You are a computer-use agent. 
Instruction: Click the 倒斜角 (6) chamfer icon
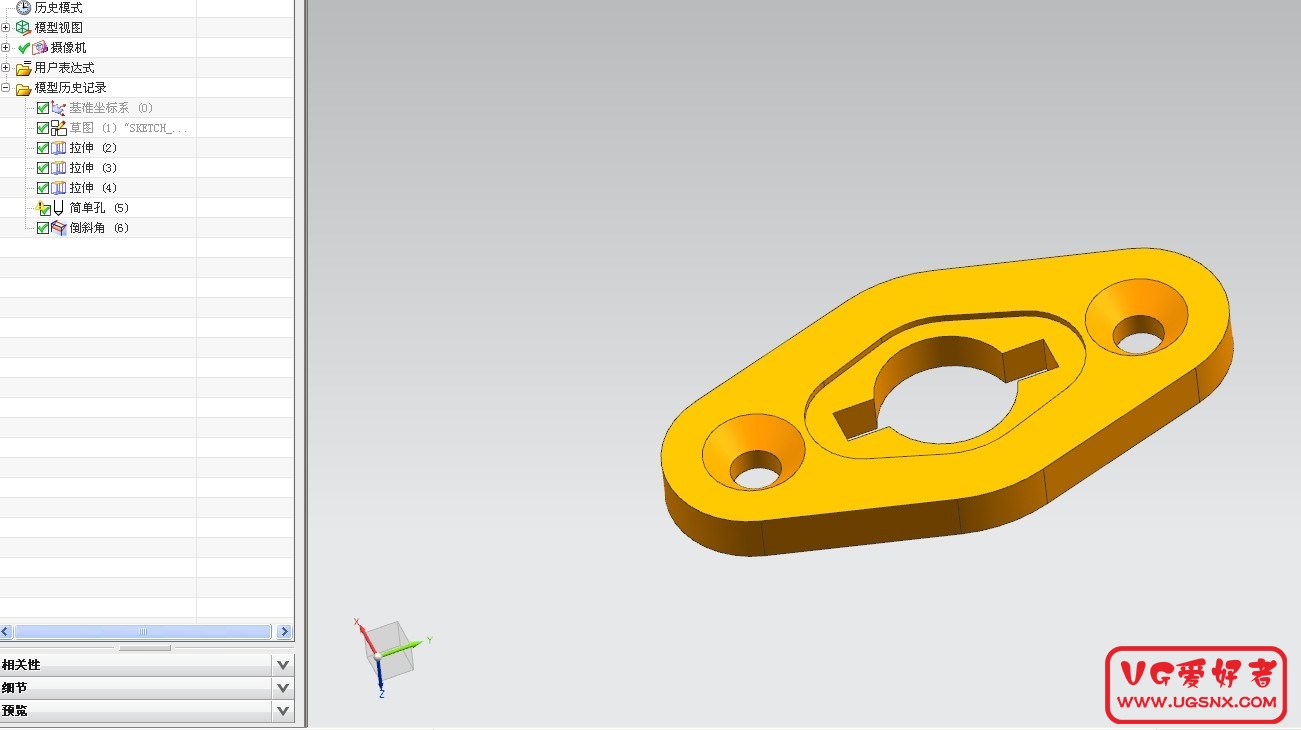point(58,227)
